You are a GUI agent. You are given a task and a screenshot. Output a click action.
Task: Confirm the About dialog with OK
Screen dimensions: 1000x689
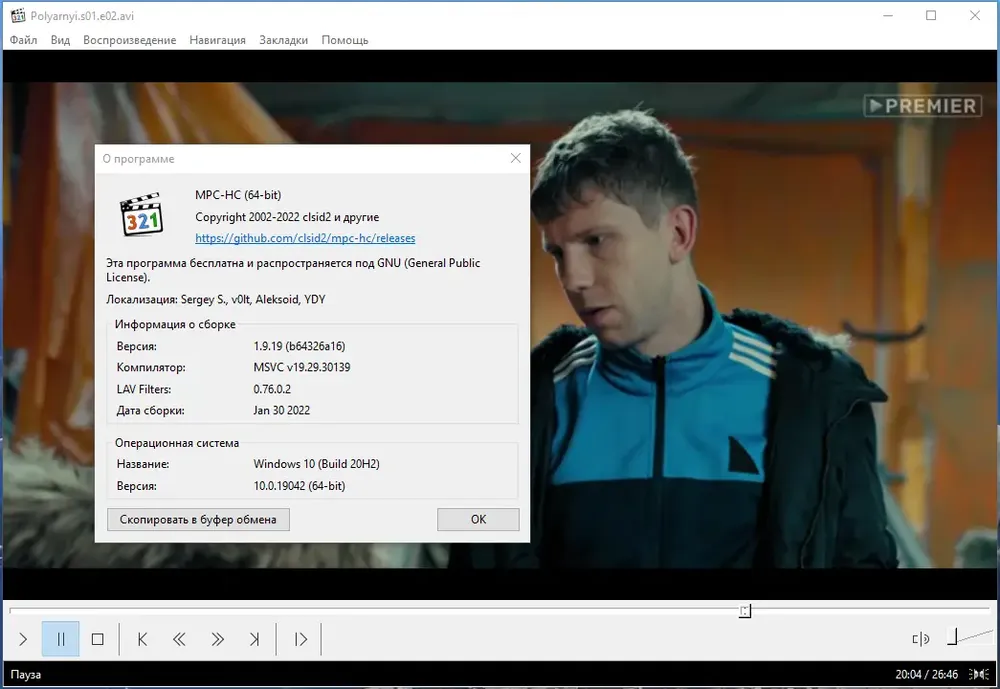tap(478, 519)
